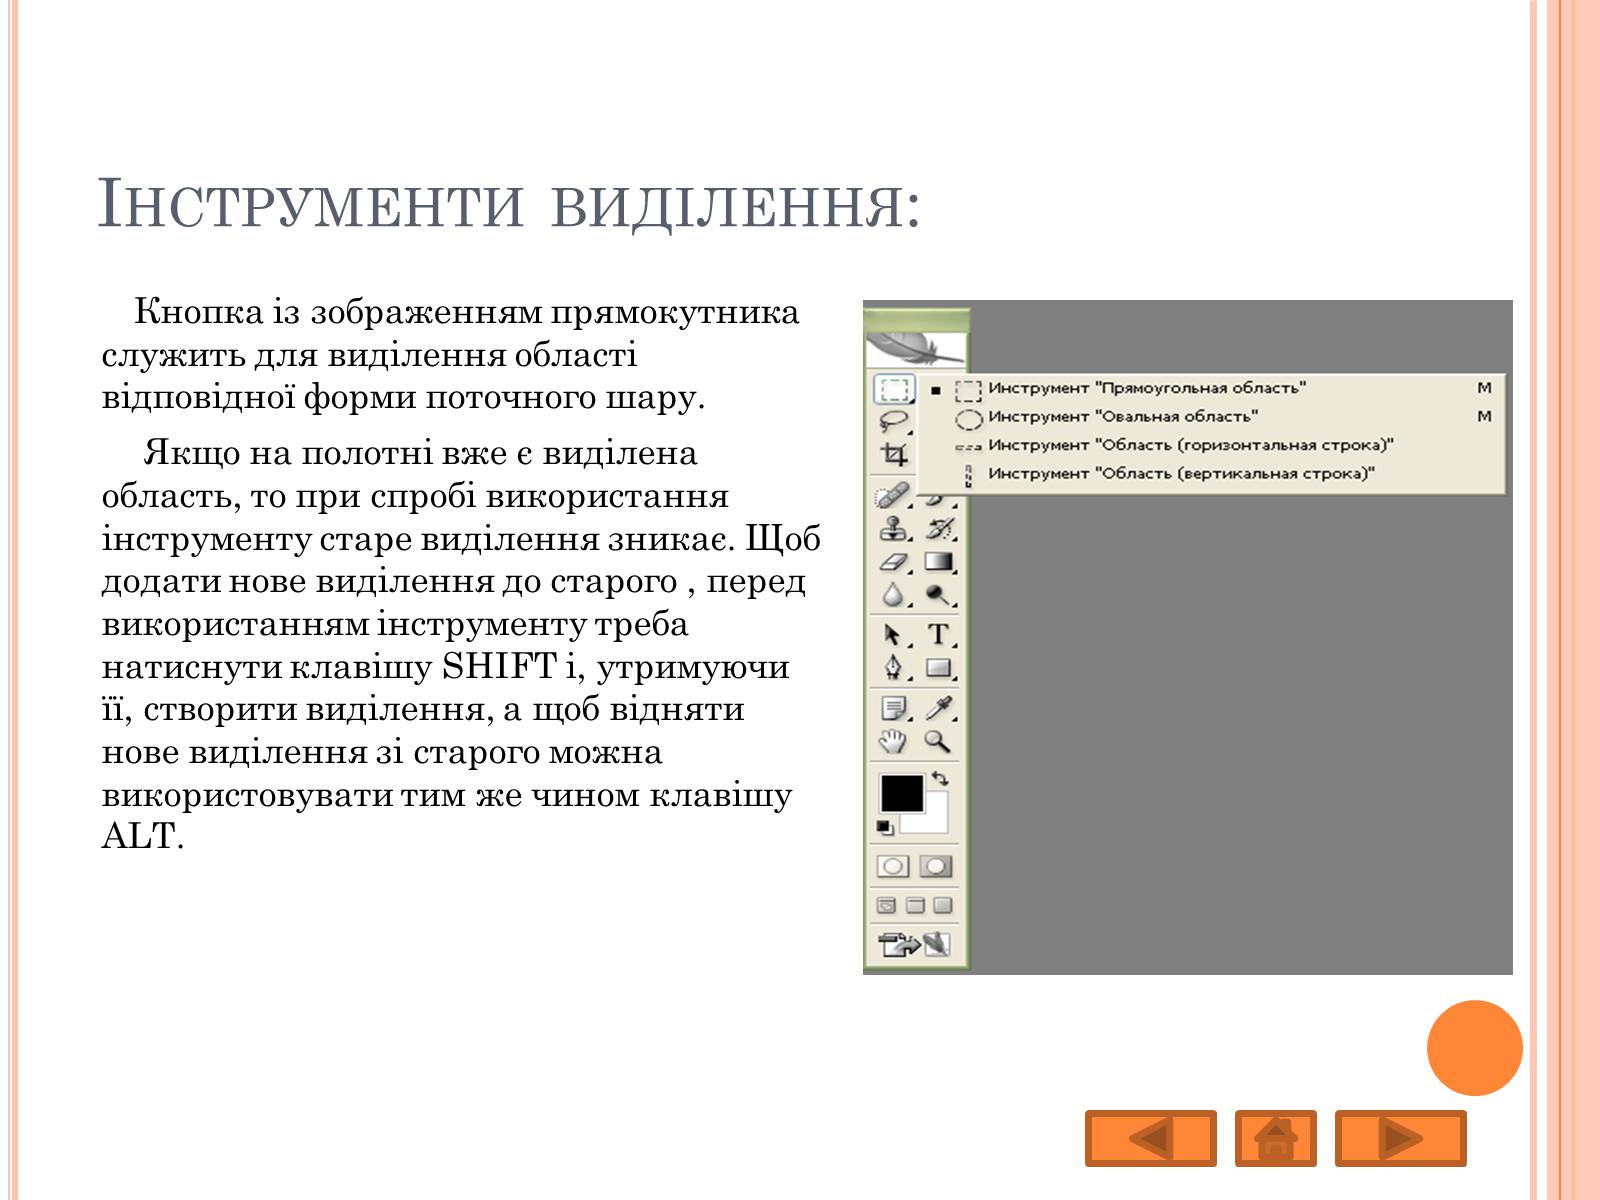Select the Gradient tool
The width and height of the screenshot is (1600, 1200).
tap(939, 563)
